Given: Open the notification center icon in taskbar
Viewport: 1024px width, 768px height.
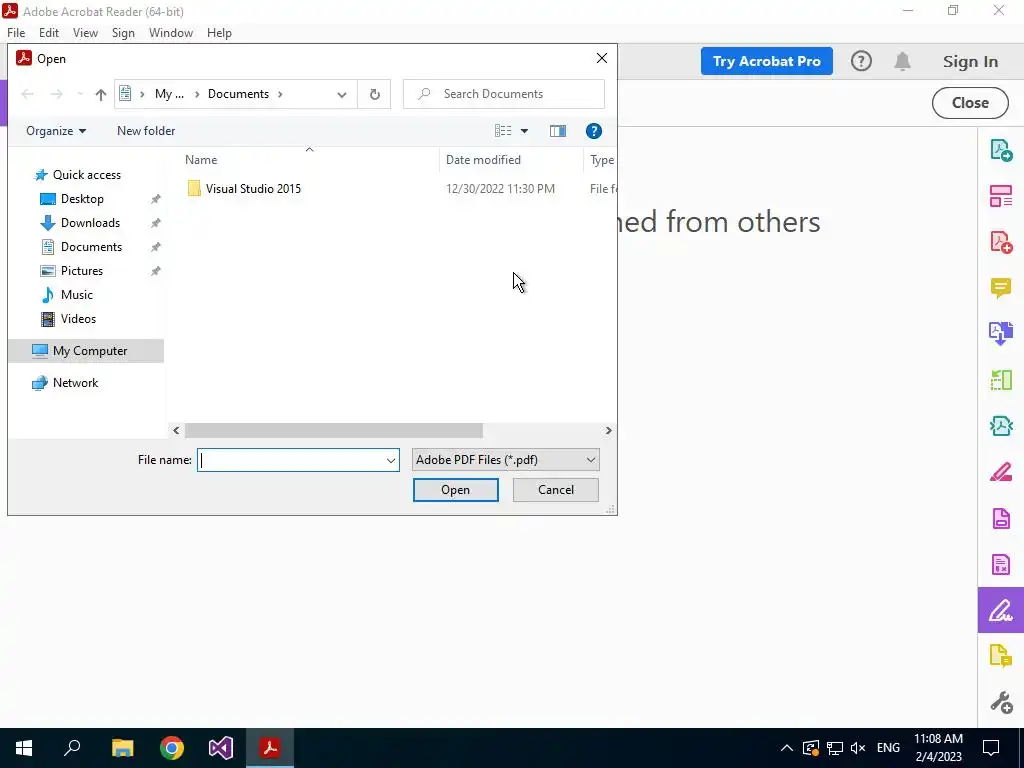Looking at the screenshot, I should point(991,748).
